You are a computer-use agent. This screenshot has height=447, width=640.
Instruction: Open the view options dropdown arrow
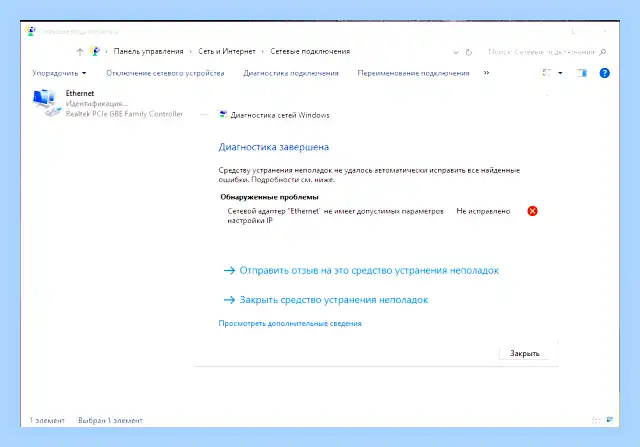(x=560, y=73)
